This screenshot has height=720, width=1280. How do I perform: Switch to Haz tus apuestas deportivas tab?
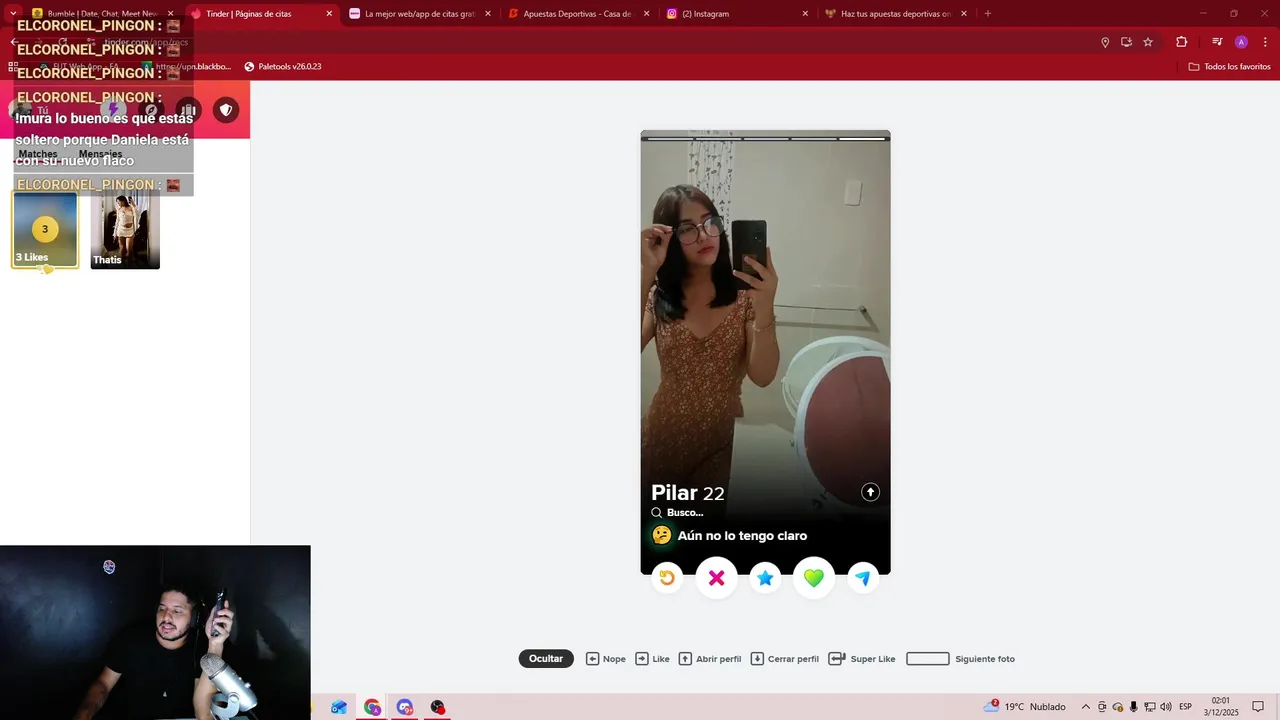click(895, 14)
